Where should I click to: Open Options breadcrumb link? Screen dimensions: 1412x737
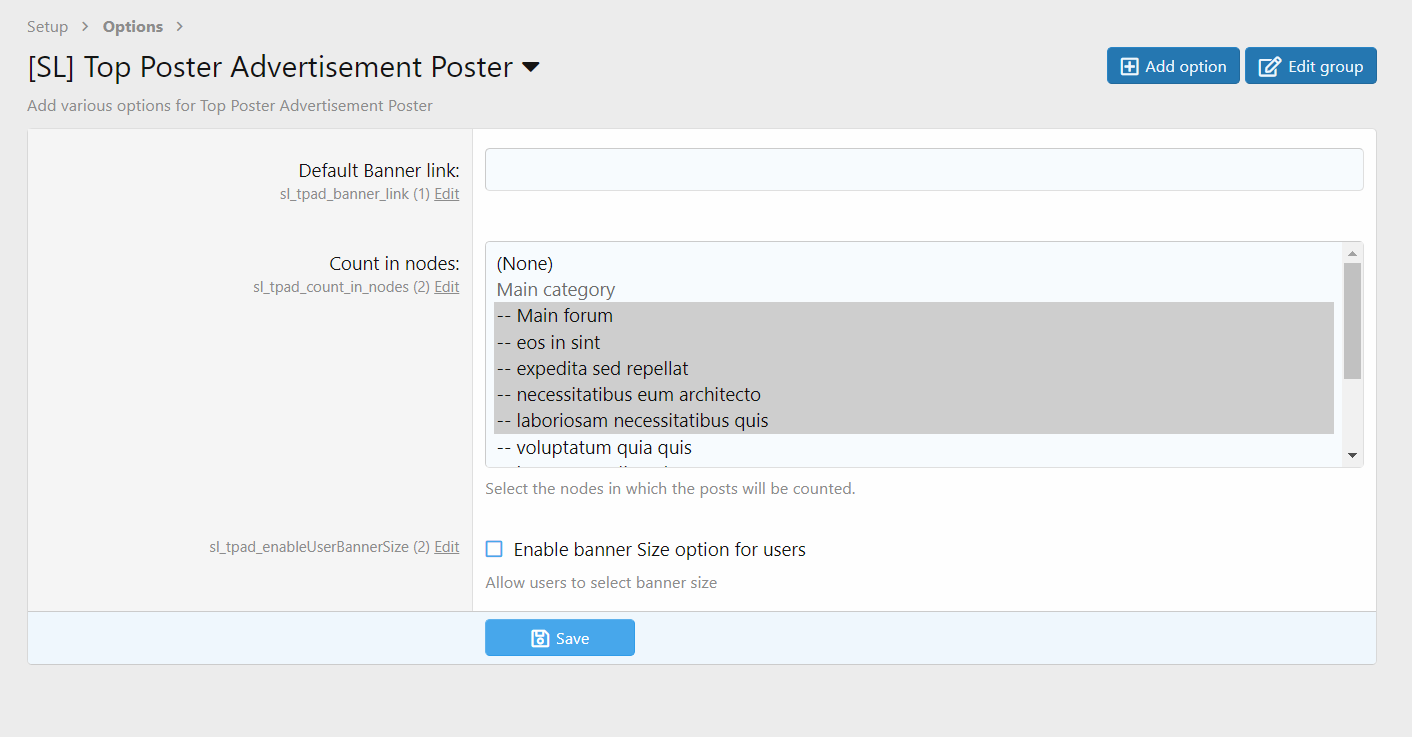coord(132,27)
